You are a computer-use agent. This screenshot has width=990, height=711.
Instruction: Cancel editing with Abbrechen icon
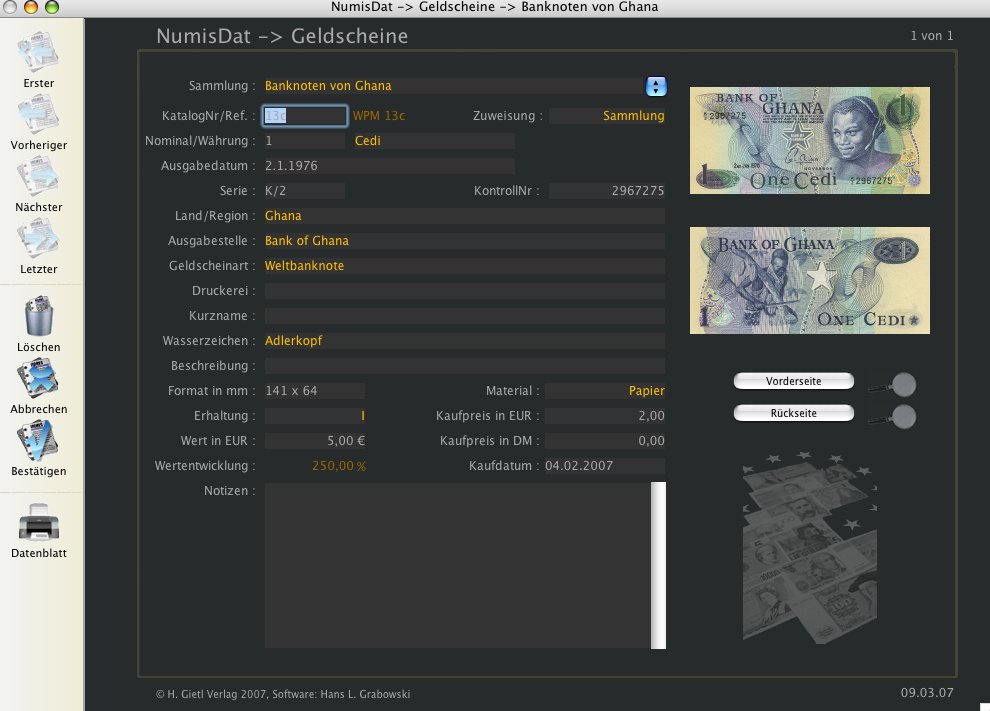point(38,378)
